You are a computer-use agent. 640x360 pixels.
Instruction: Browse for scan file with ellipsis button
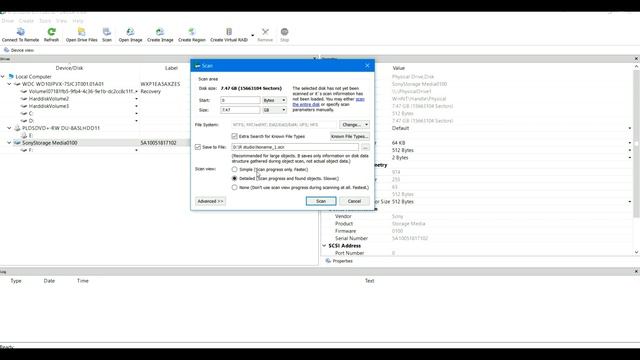tap(365, 147)
